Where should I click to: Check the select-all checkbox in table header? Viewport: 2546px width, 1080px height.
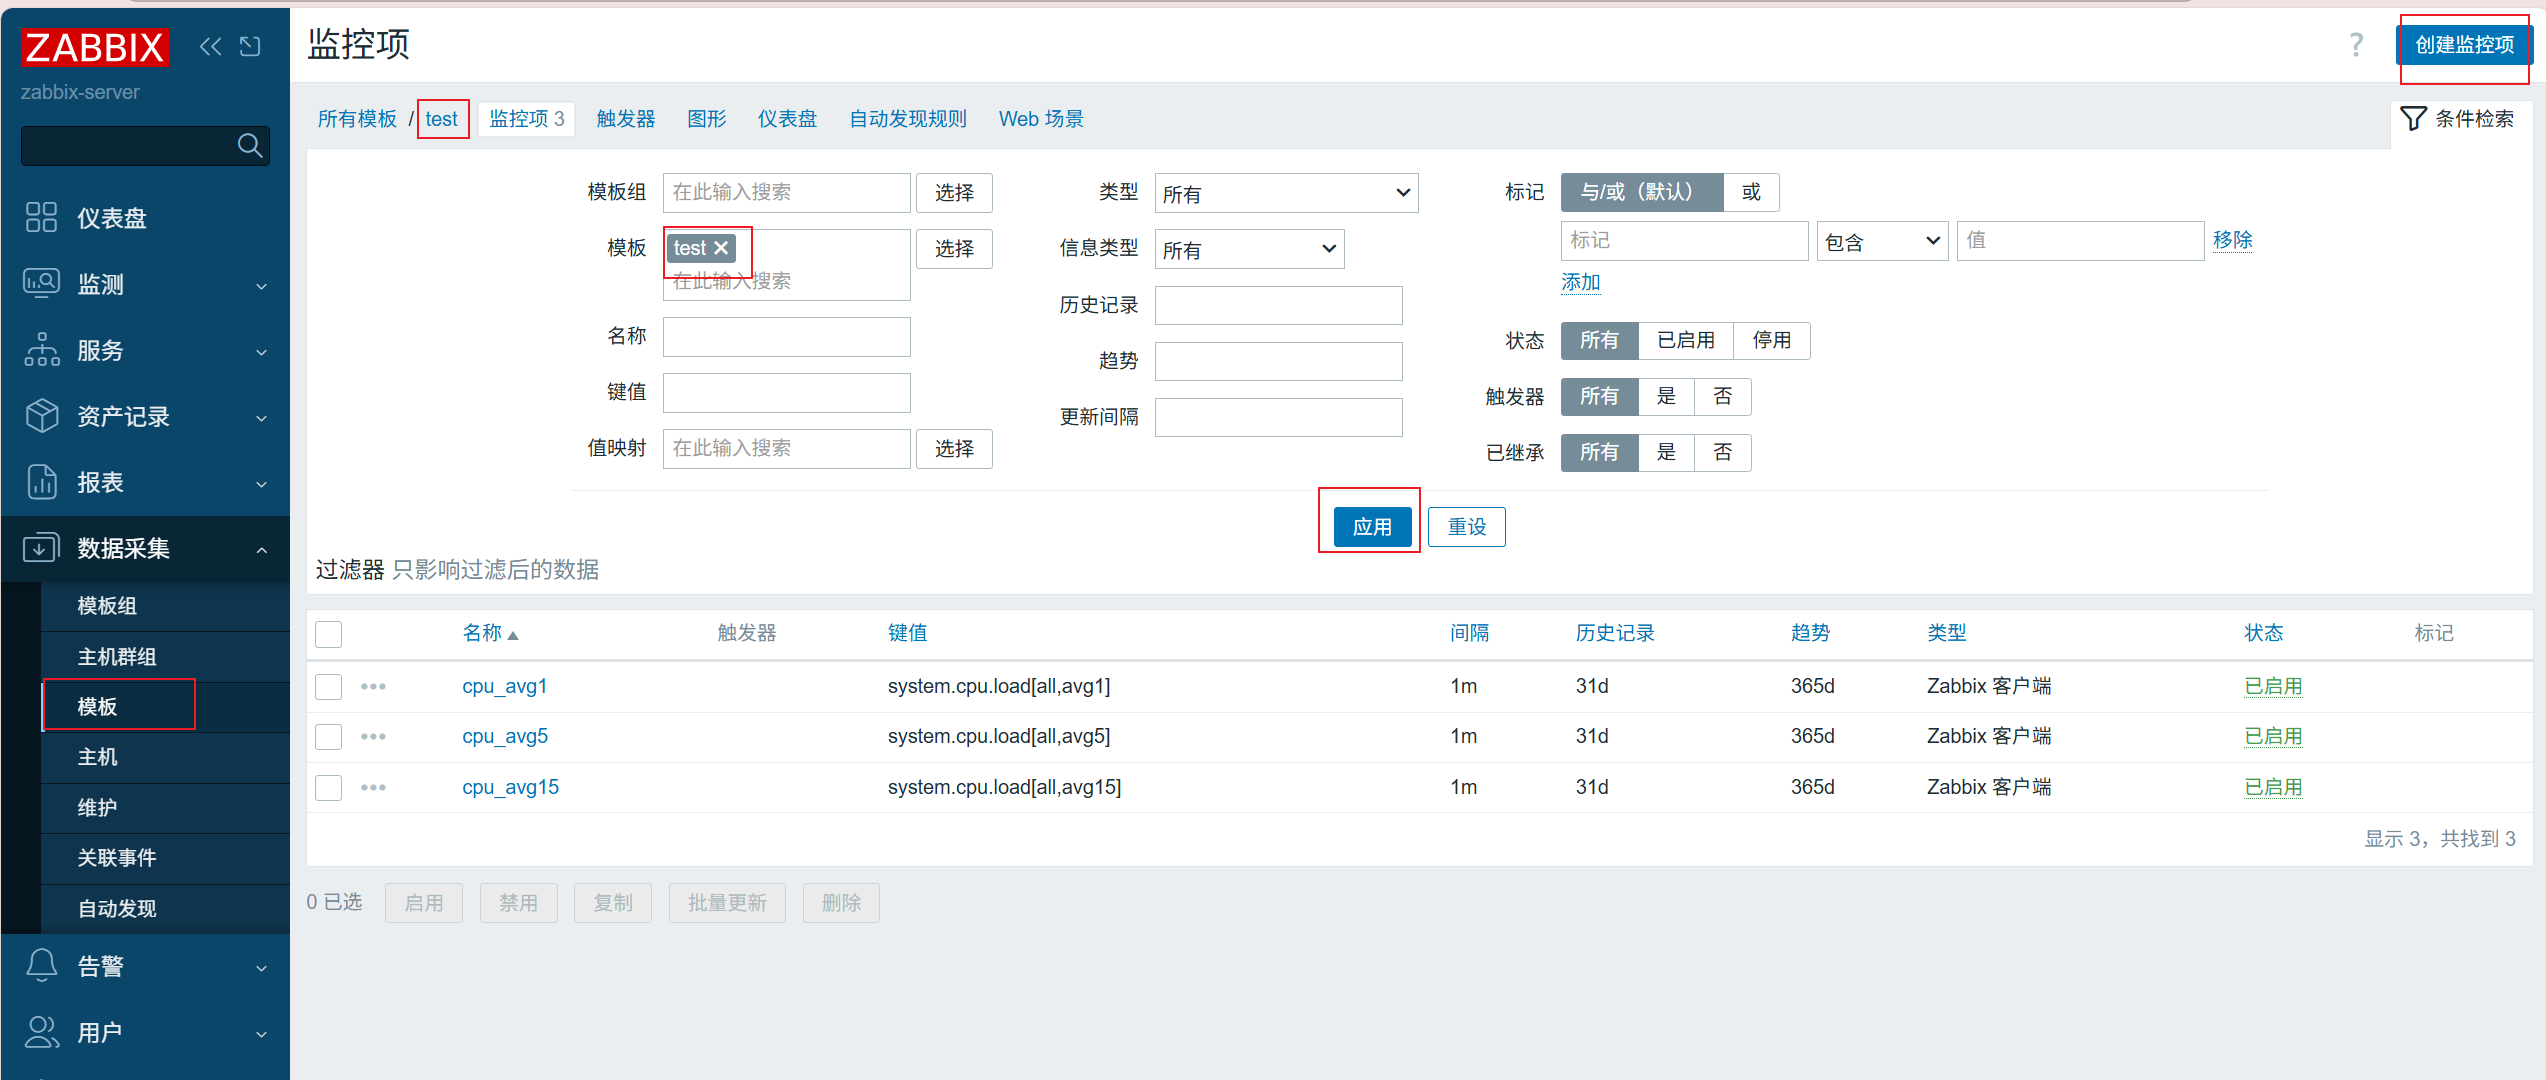(x=328, y=634)
